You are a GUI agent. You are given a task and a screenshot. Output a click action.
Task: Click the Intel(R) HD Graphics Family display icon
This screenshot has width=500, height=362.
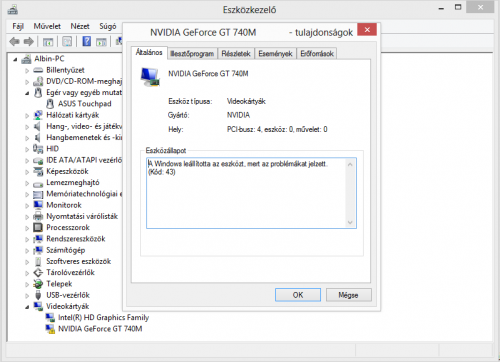pyautogui.click(x=50, y=317)
